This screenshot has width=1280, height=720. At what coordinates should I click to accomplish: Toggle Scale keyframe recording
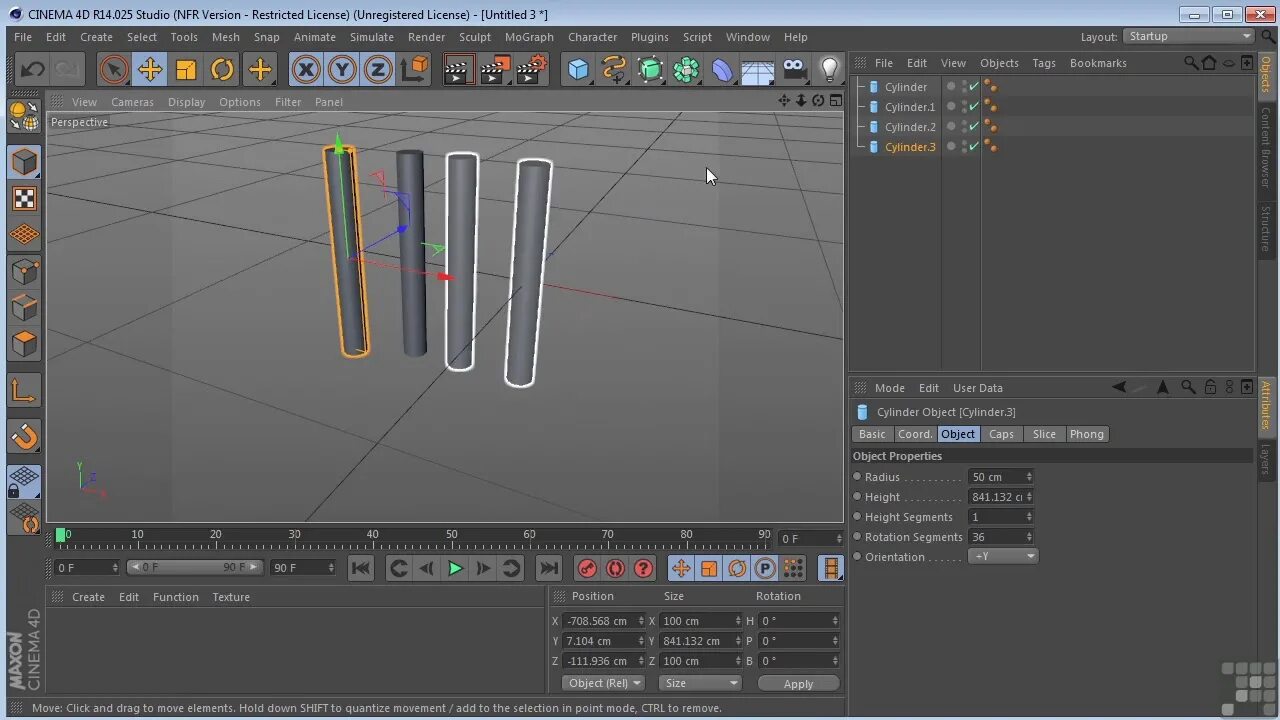click(708, 568)
